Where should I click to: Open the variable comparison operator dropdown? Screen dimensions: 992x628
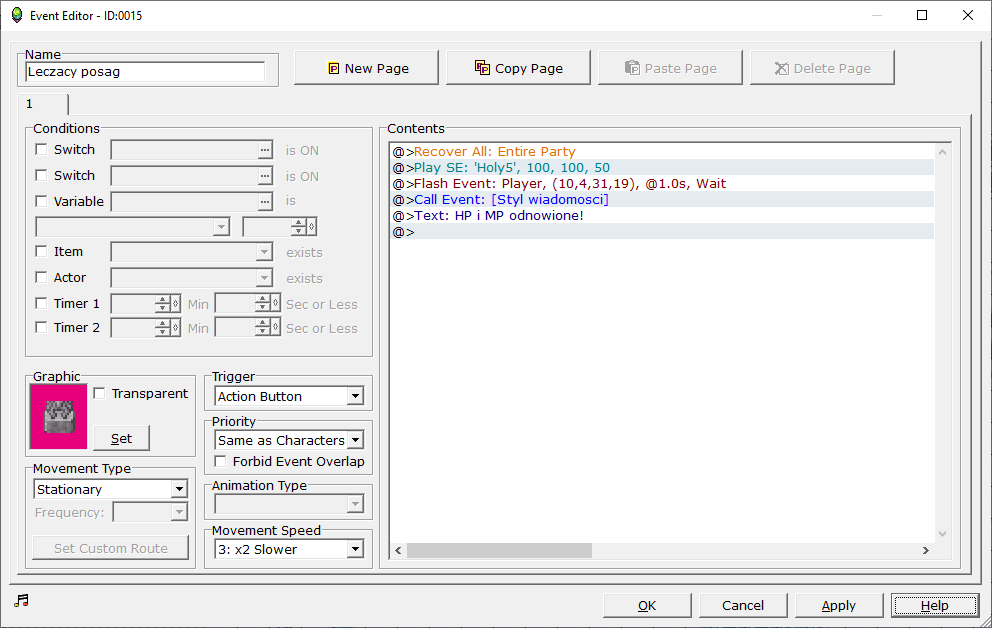132,227
